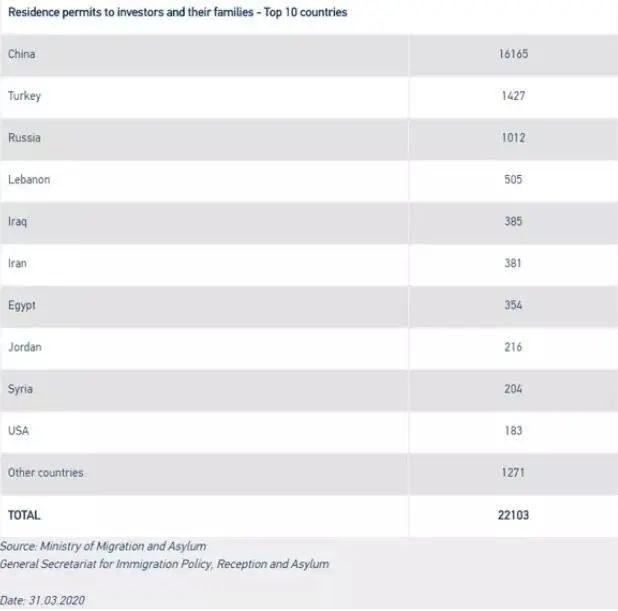Click the USA row label
Viewport: 618px width, 611px height.
[19, 431]
